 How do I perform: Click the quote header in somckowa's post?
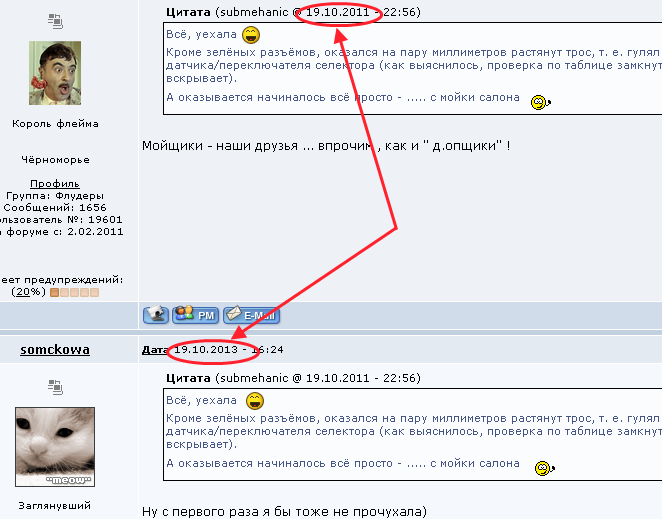[293, 378]
